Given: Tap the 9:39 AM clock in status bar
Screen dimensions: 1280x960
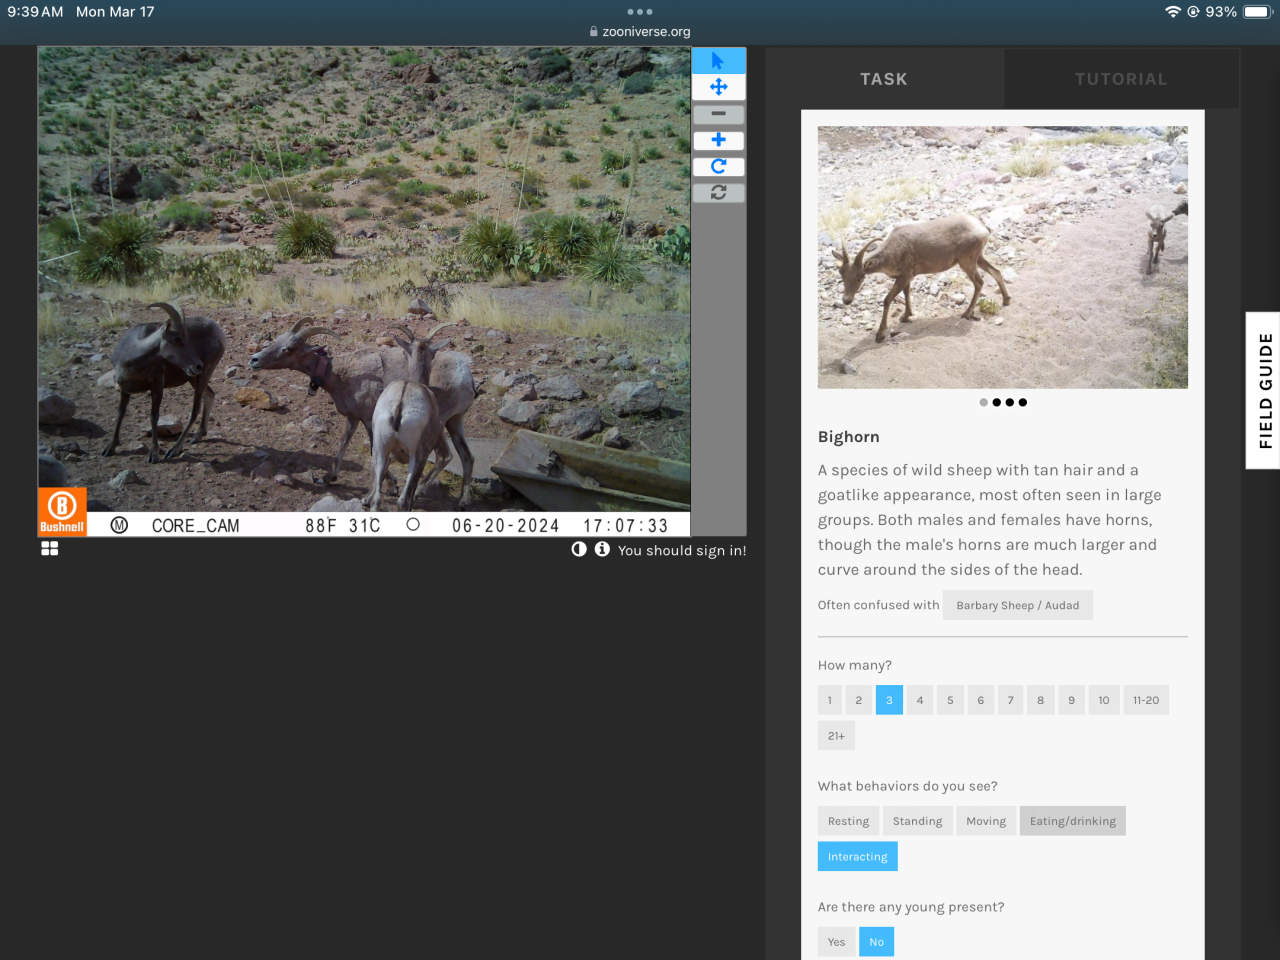Looking at the screenshot, I should point(35,12).
